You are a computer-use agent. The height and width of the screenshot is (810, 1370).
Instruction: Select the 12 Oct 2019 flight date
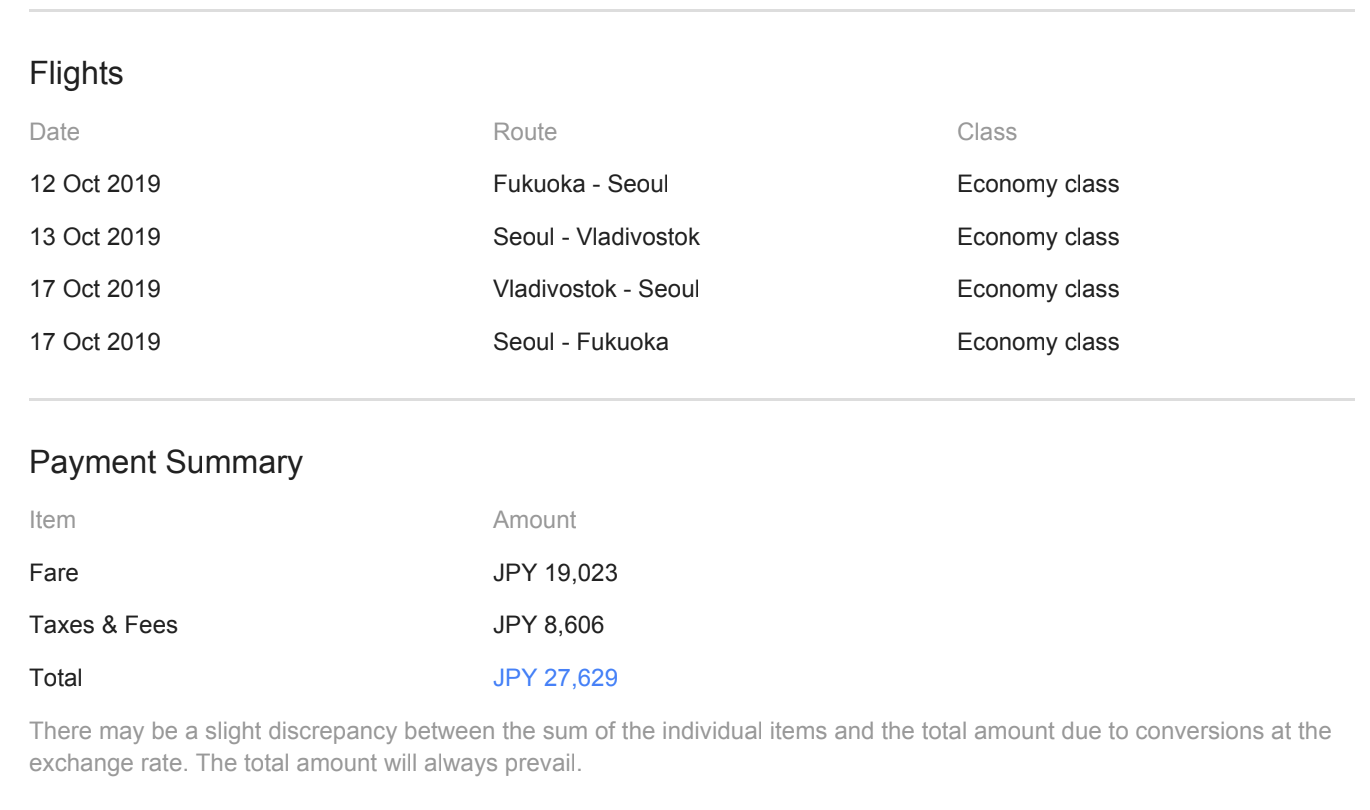(x=95, y=185)
